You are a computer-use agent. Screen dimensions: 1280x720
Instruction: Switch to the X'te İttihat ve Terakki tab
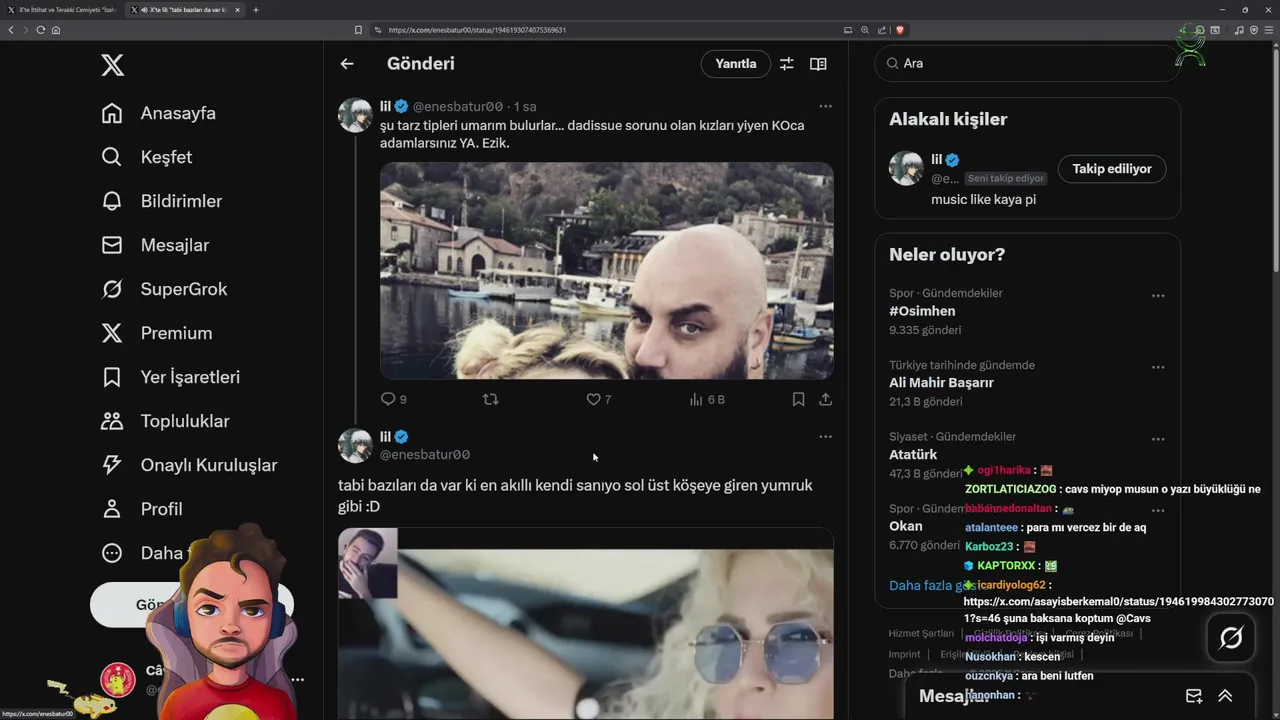[61, 10]
